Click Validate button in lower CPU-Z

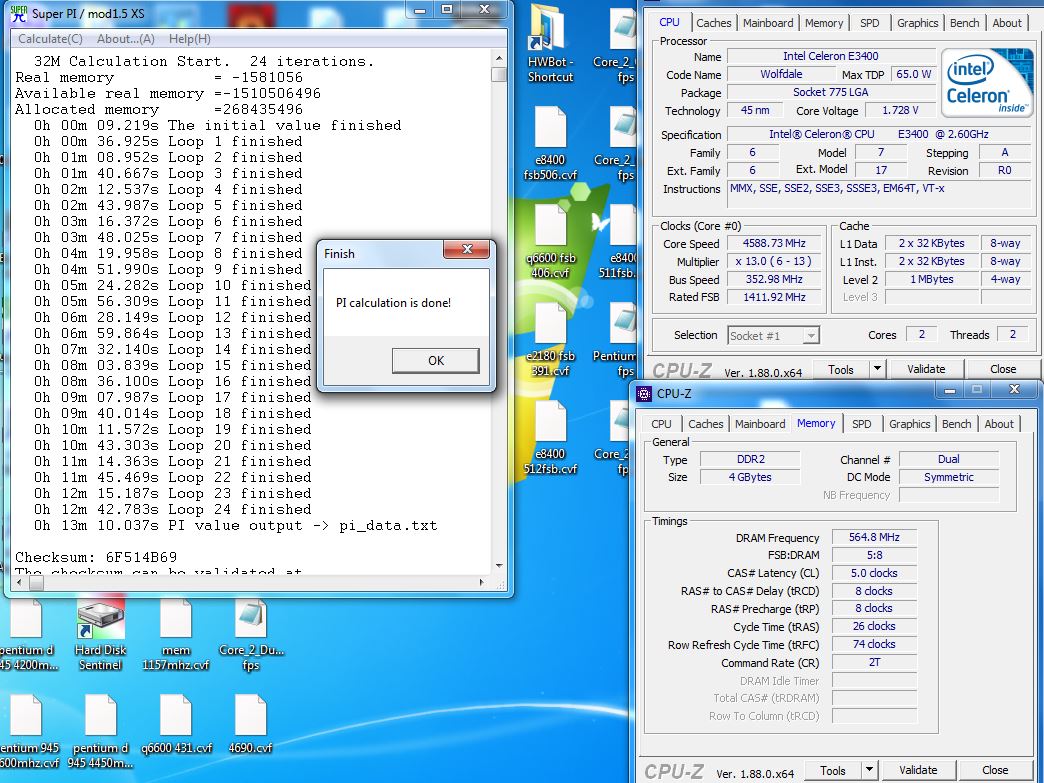[917, 770]
